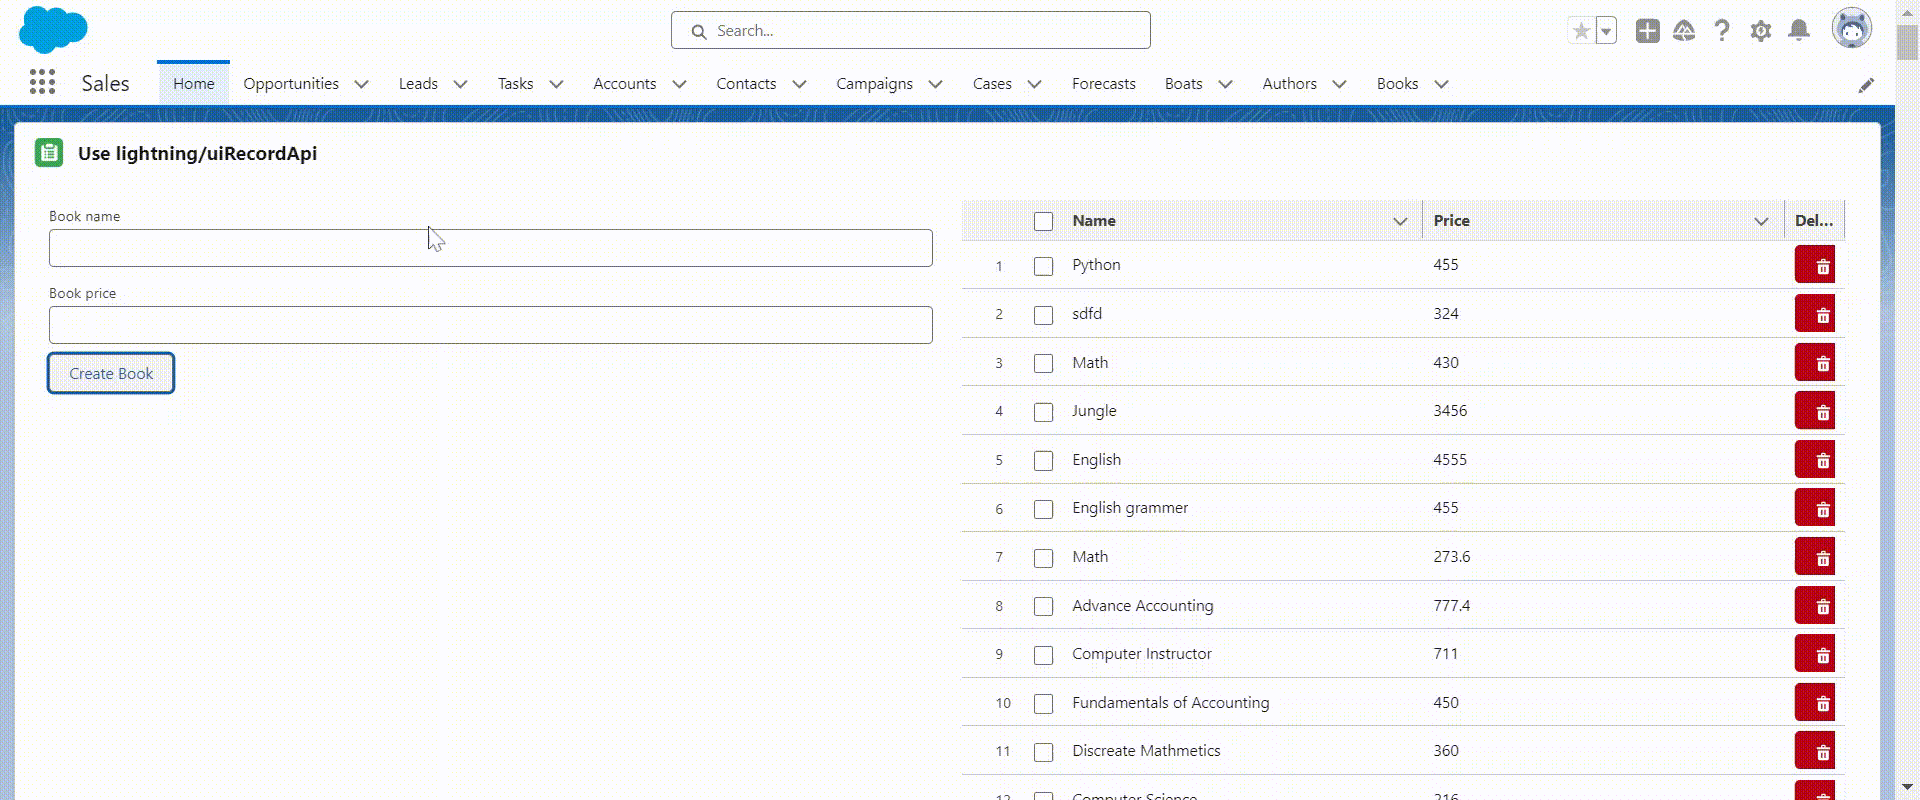The width and height of the screenshot is (1920, 800).
Task: Select the checkbox for English grammer
Action: click(1043, 509)
